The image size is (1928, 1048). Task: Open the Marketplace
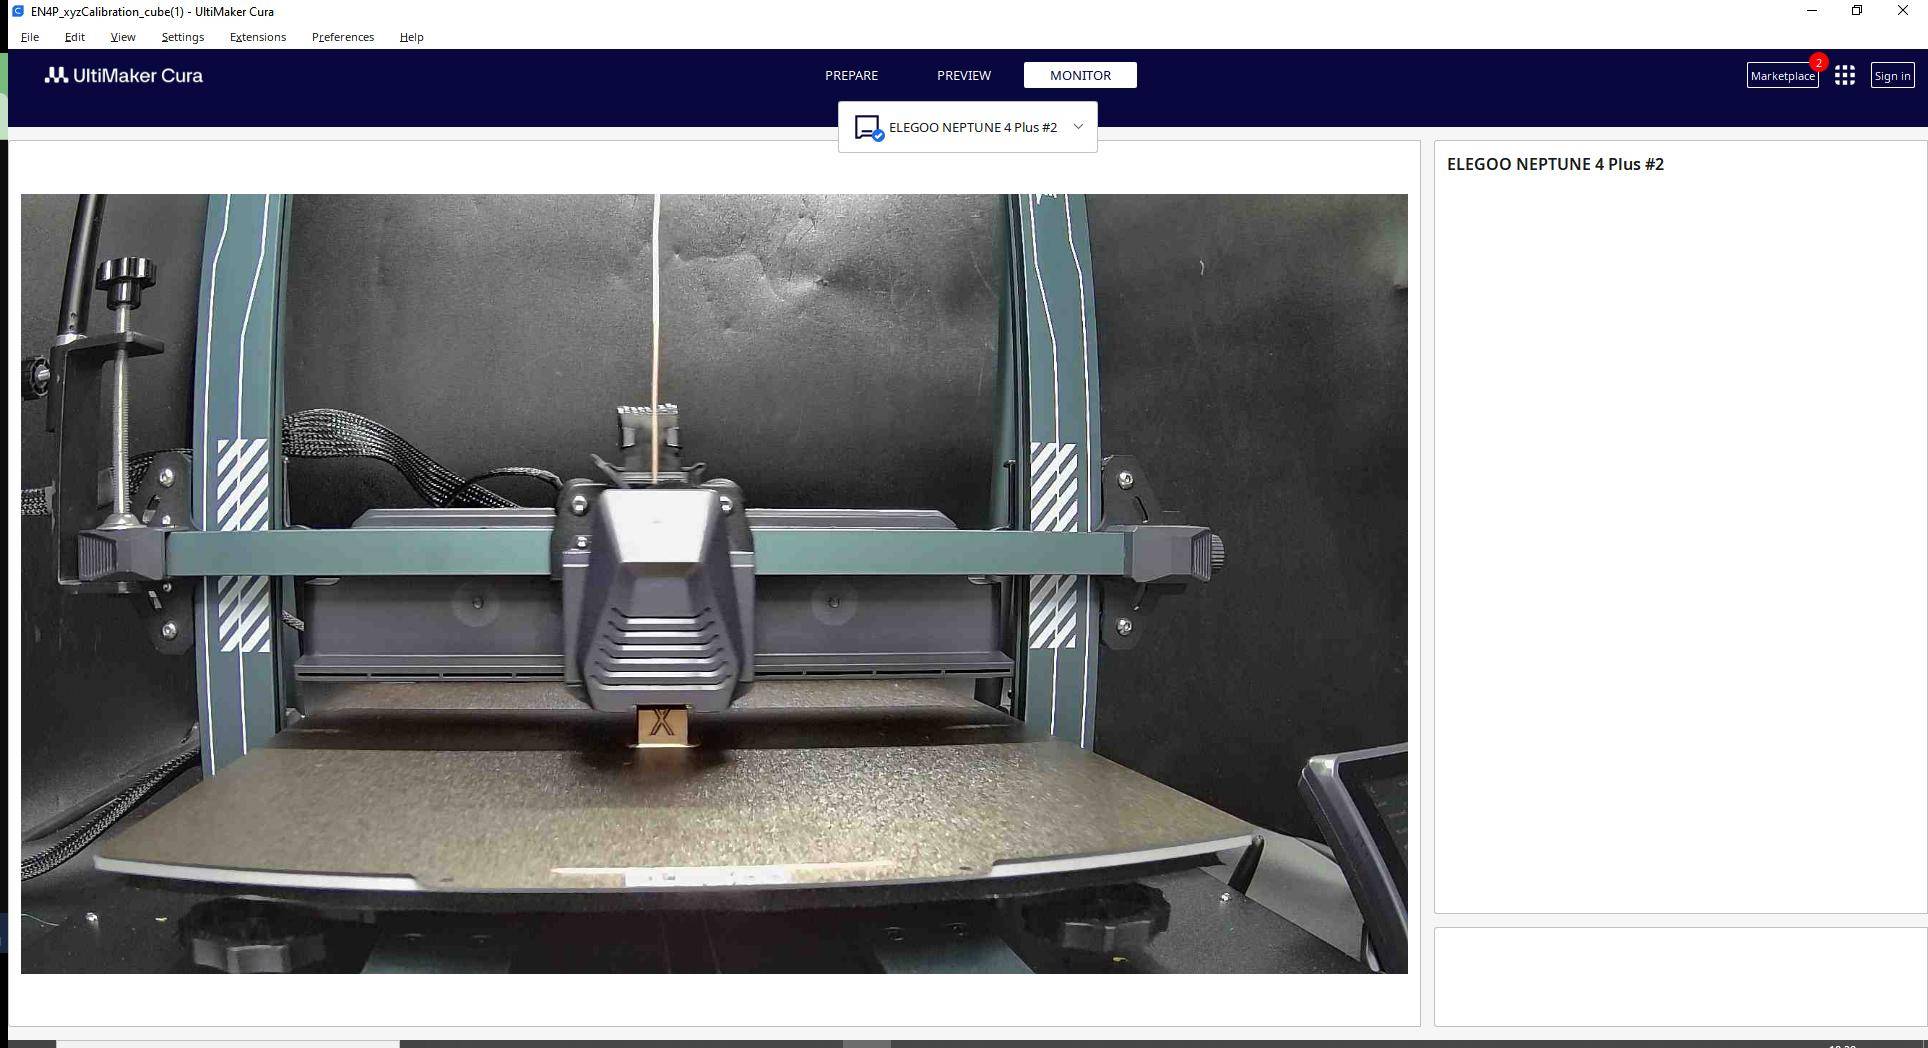1782,76
